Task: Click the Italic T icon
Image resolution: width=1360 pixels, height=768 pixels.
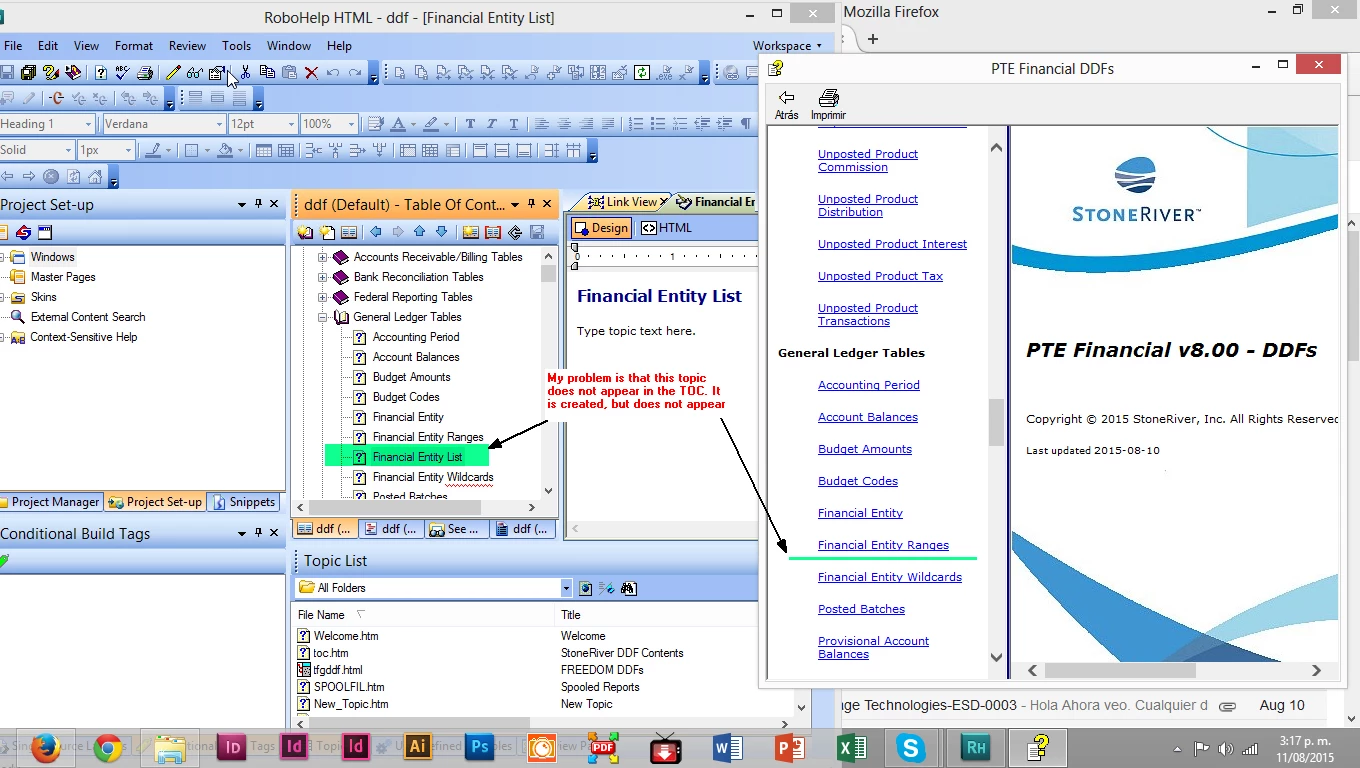Action: (492, 124)
